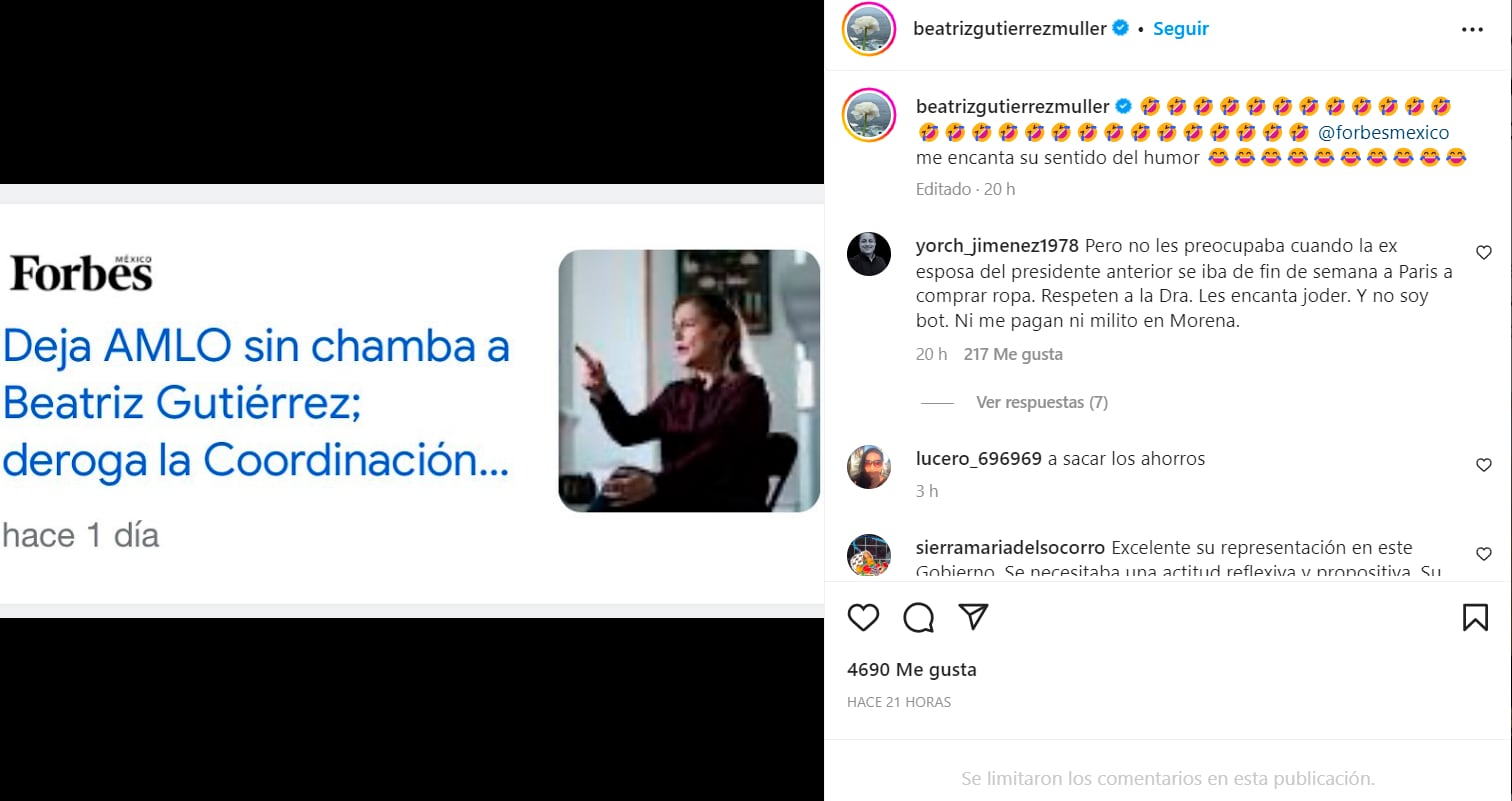Open the comment icon below the post
Viewport: 1512px width, 801px height.
(918, 617)
